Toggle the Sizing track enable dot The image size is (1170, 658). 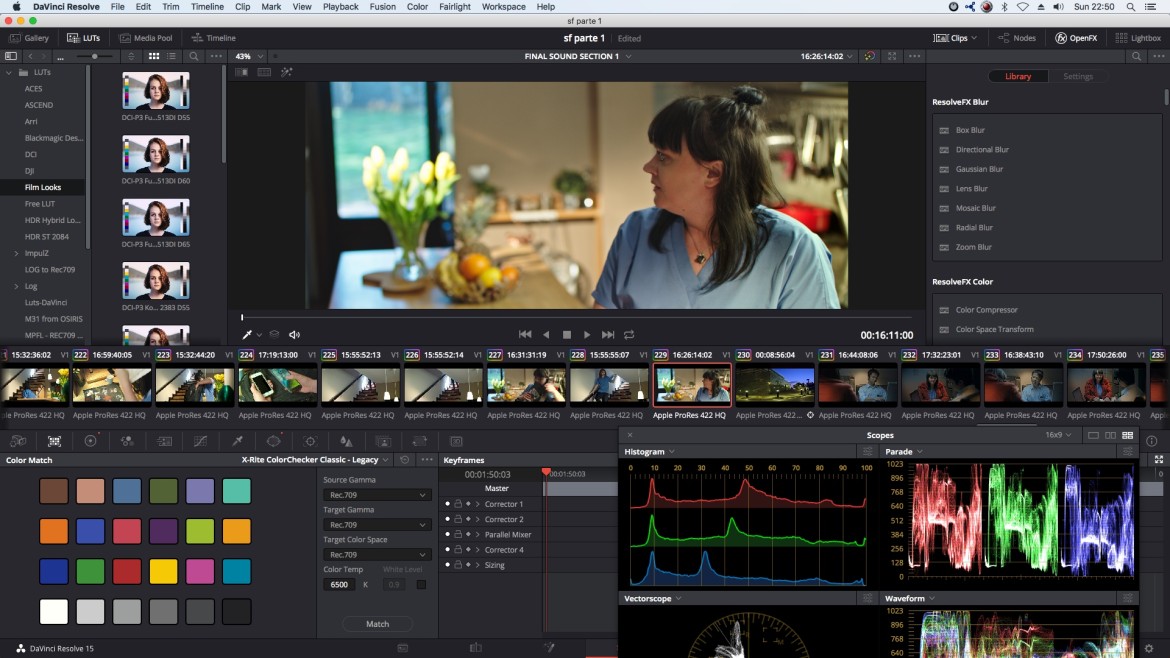click(x=448, y=565)
